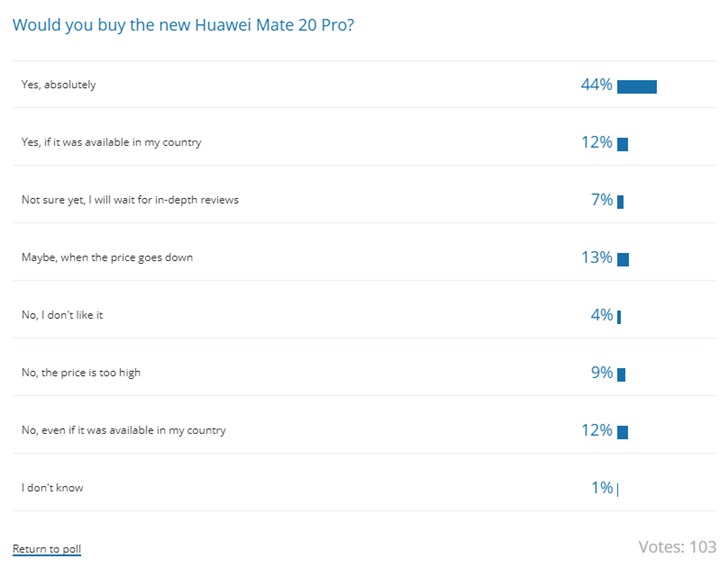
Task: Click 'Yes, if it was available in my country'
Action: click(x=111, y=142)
